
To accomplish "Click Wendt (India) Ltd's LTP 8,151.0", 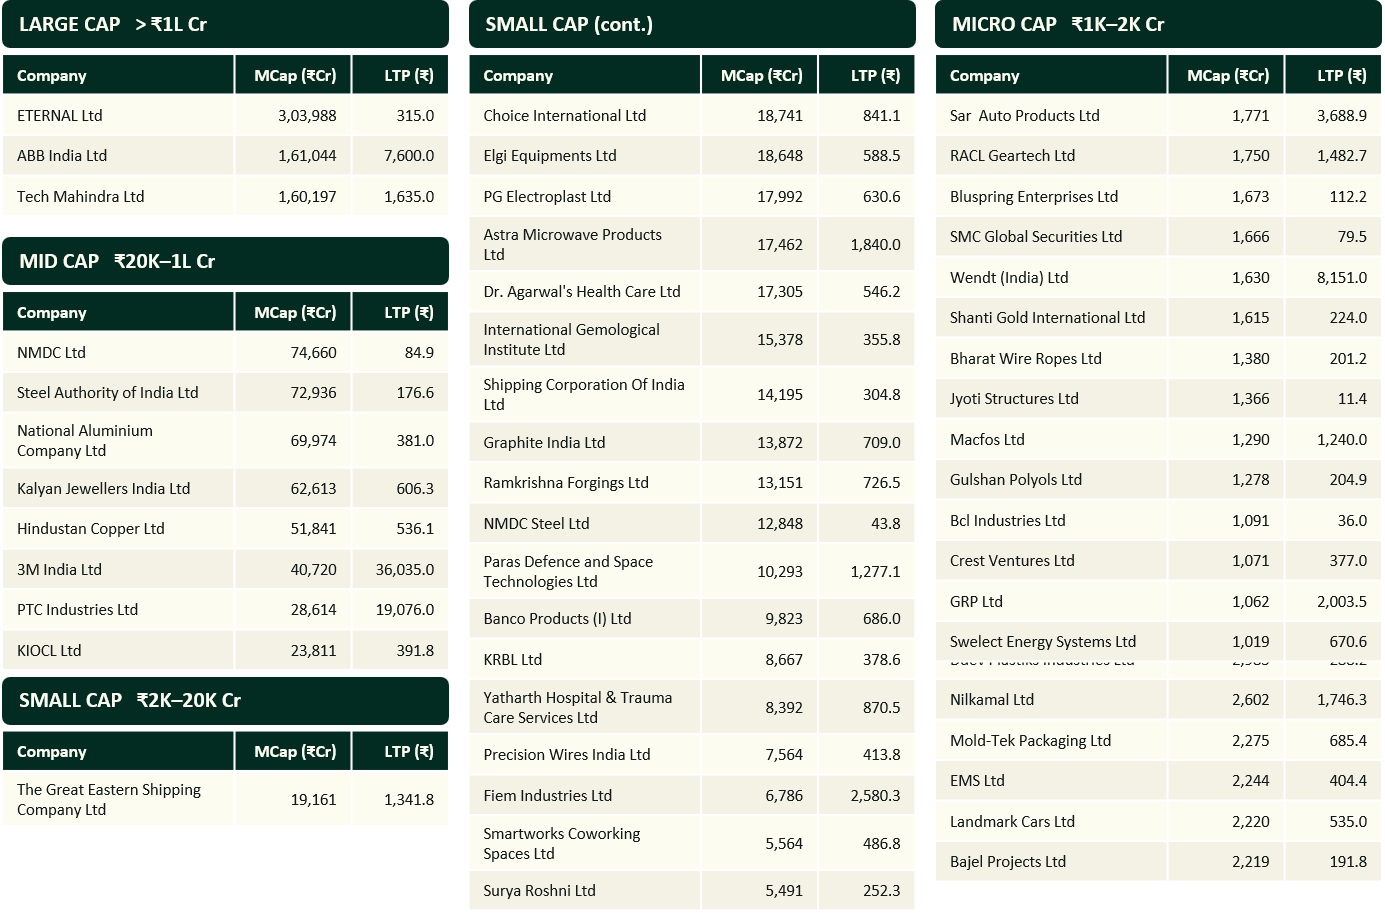I will [x=1342, y=278].
